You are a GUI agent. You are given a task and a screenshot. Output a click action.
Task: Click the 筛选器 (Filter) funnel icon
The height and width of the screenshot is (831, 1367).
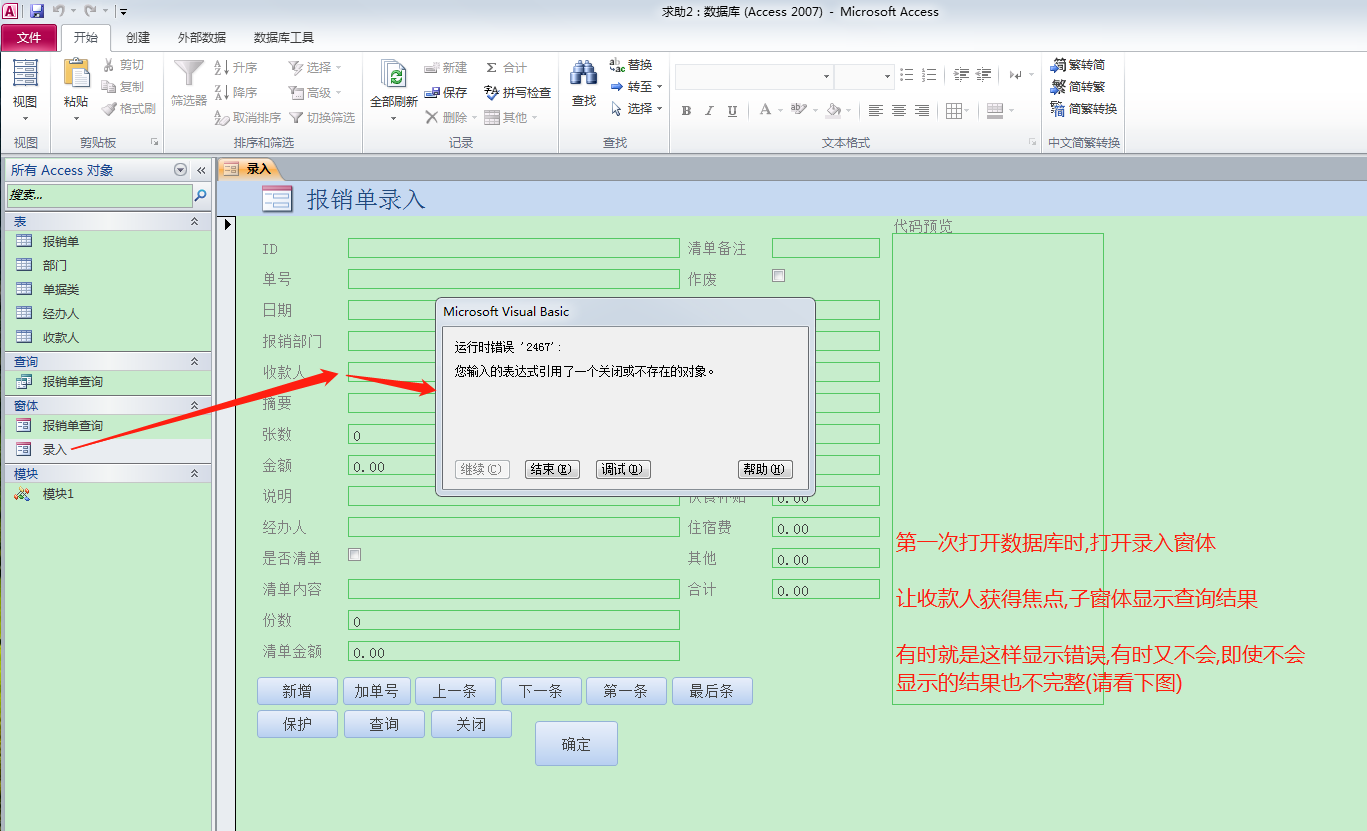(189, 75)
